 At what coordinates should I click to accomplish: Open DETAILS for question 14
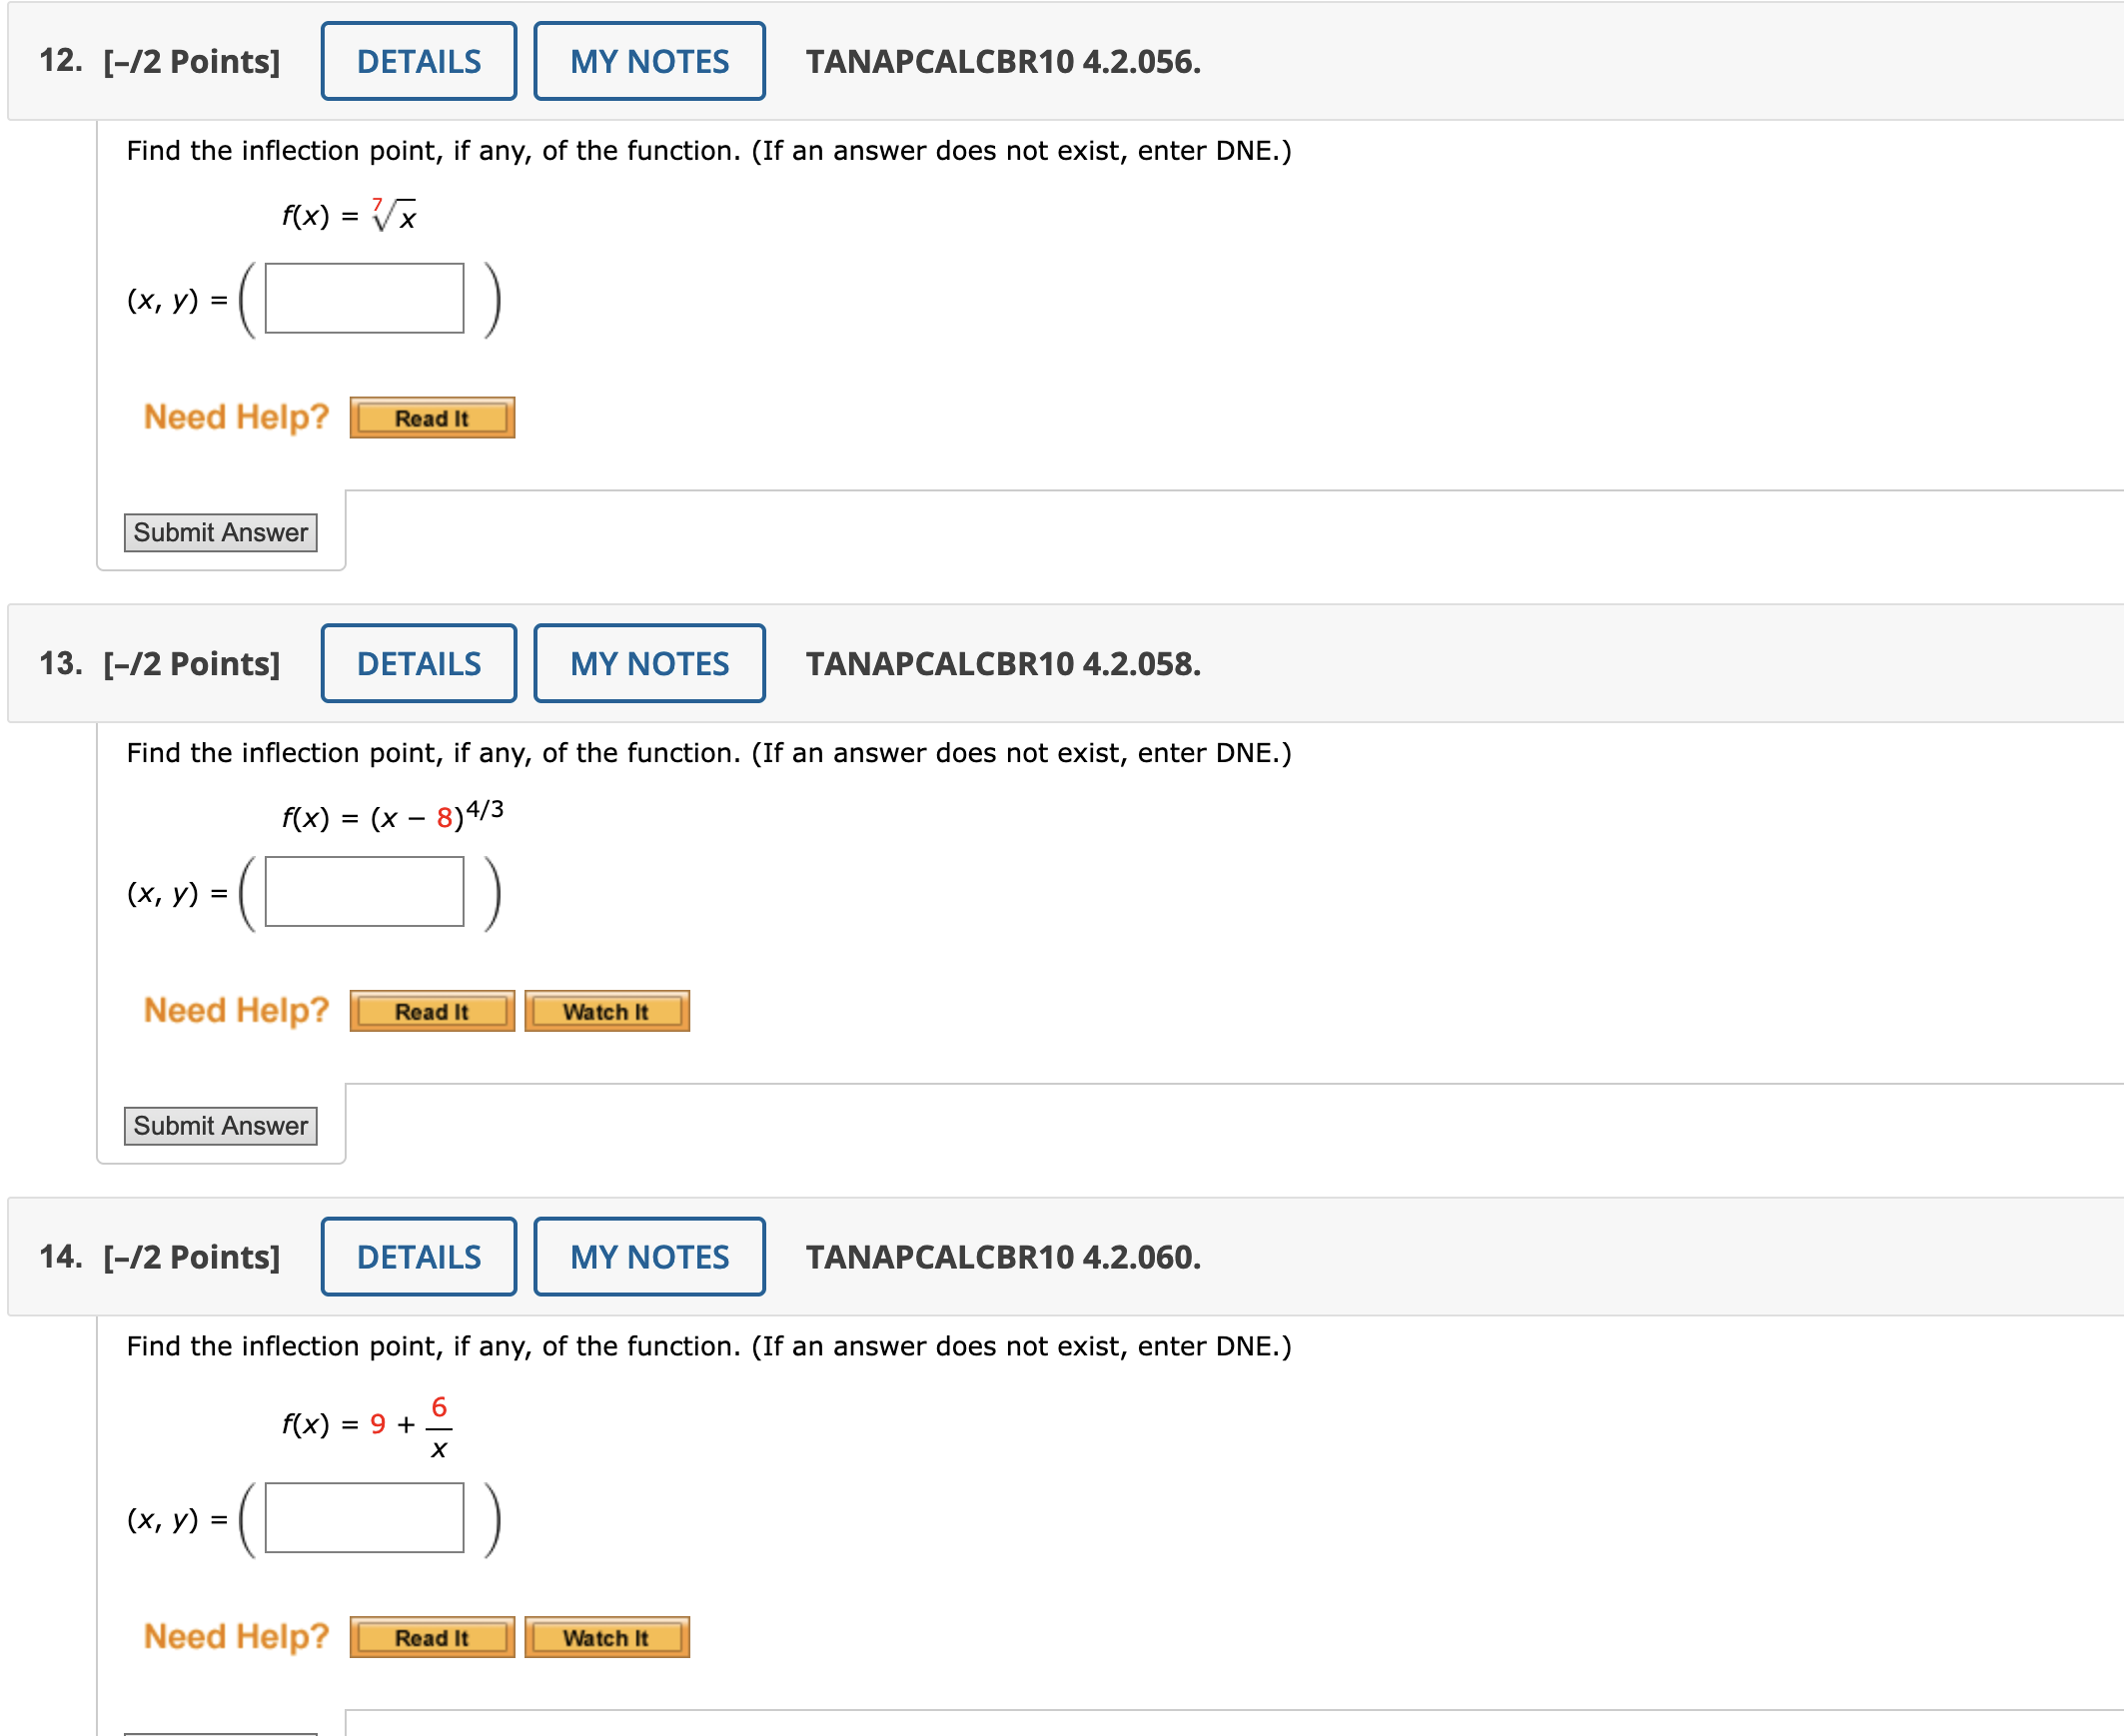pyautogui.click(x=418, y=1256)
